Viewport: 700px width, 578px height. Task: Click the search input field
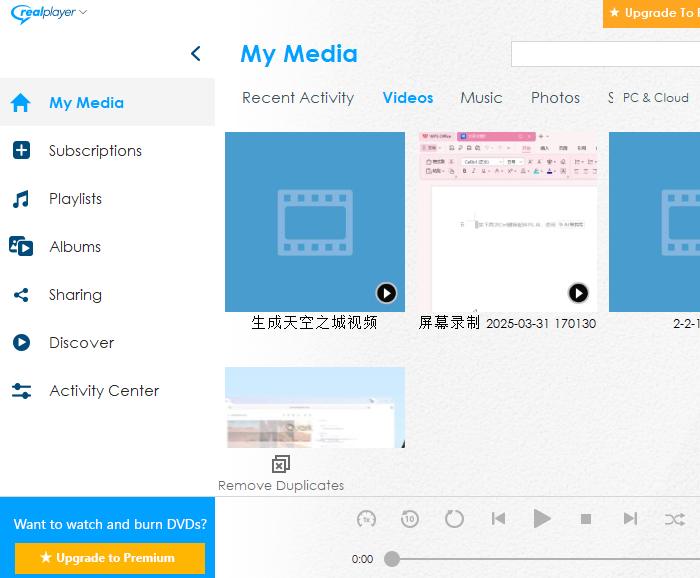605,54
